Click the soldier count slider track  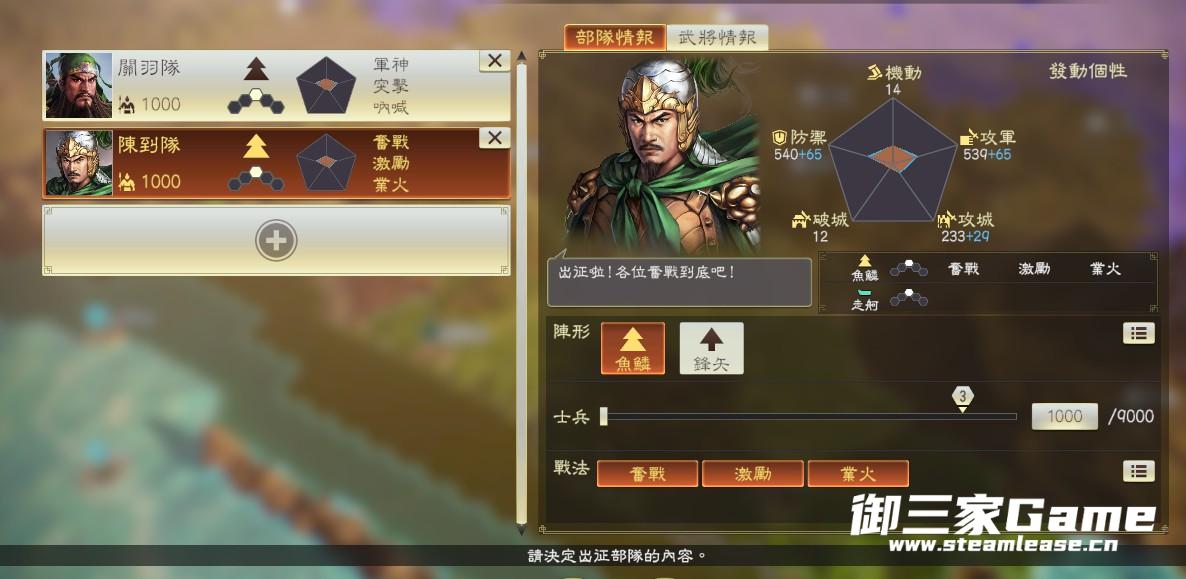coord(809,416)
